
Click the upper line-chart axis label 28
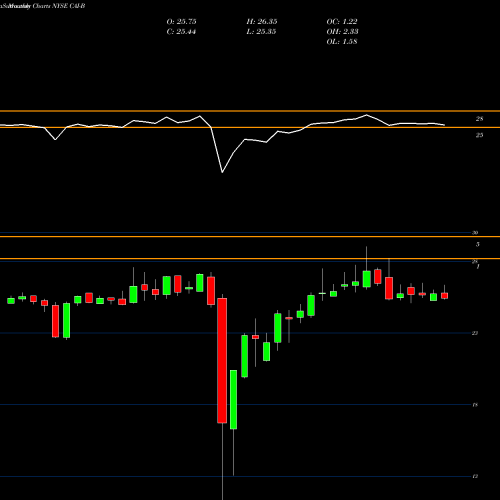point(479,119)
